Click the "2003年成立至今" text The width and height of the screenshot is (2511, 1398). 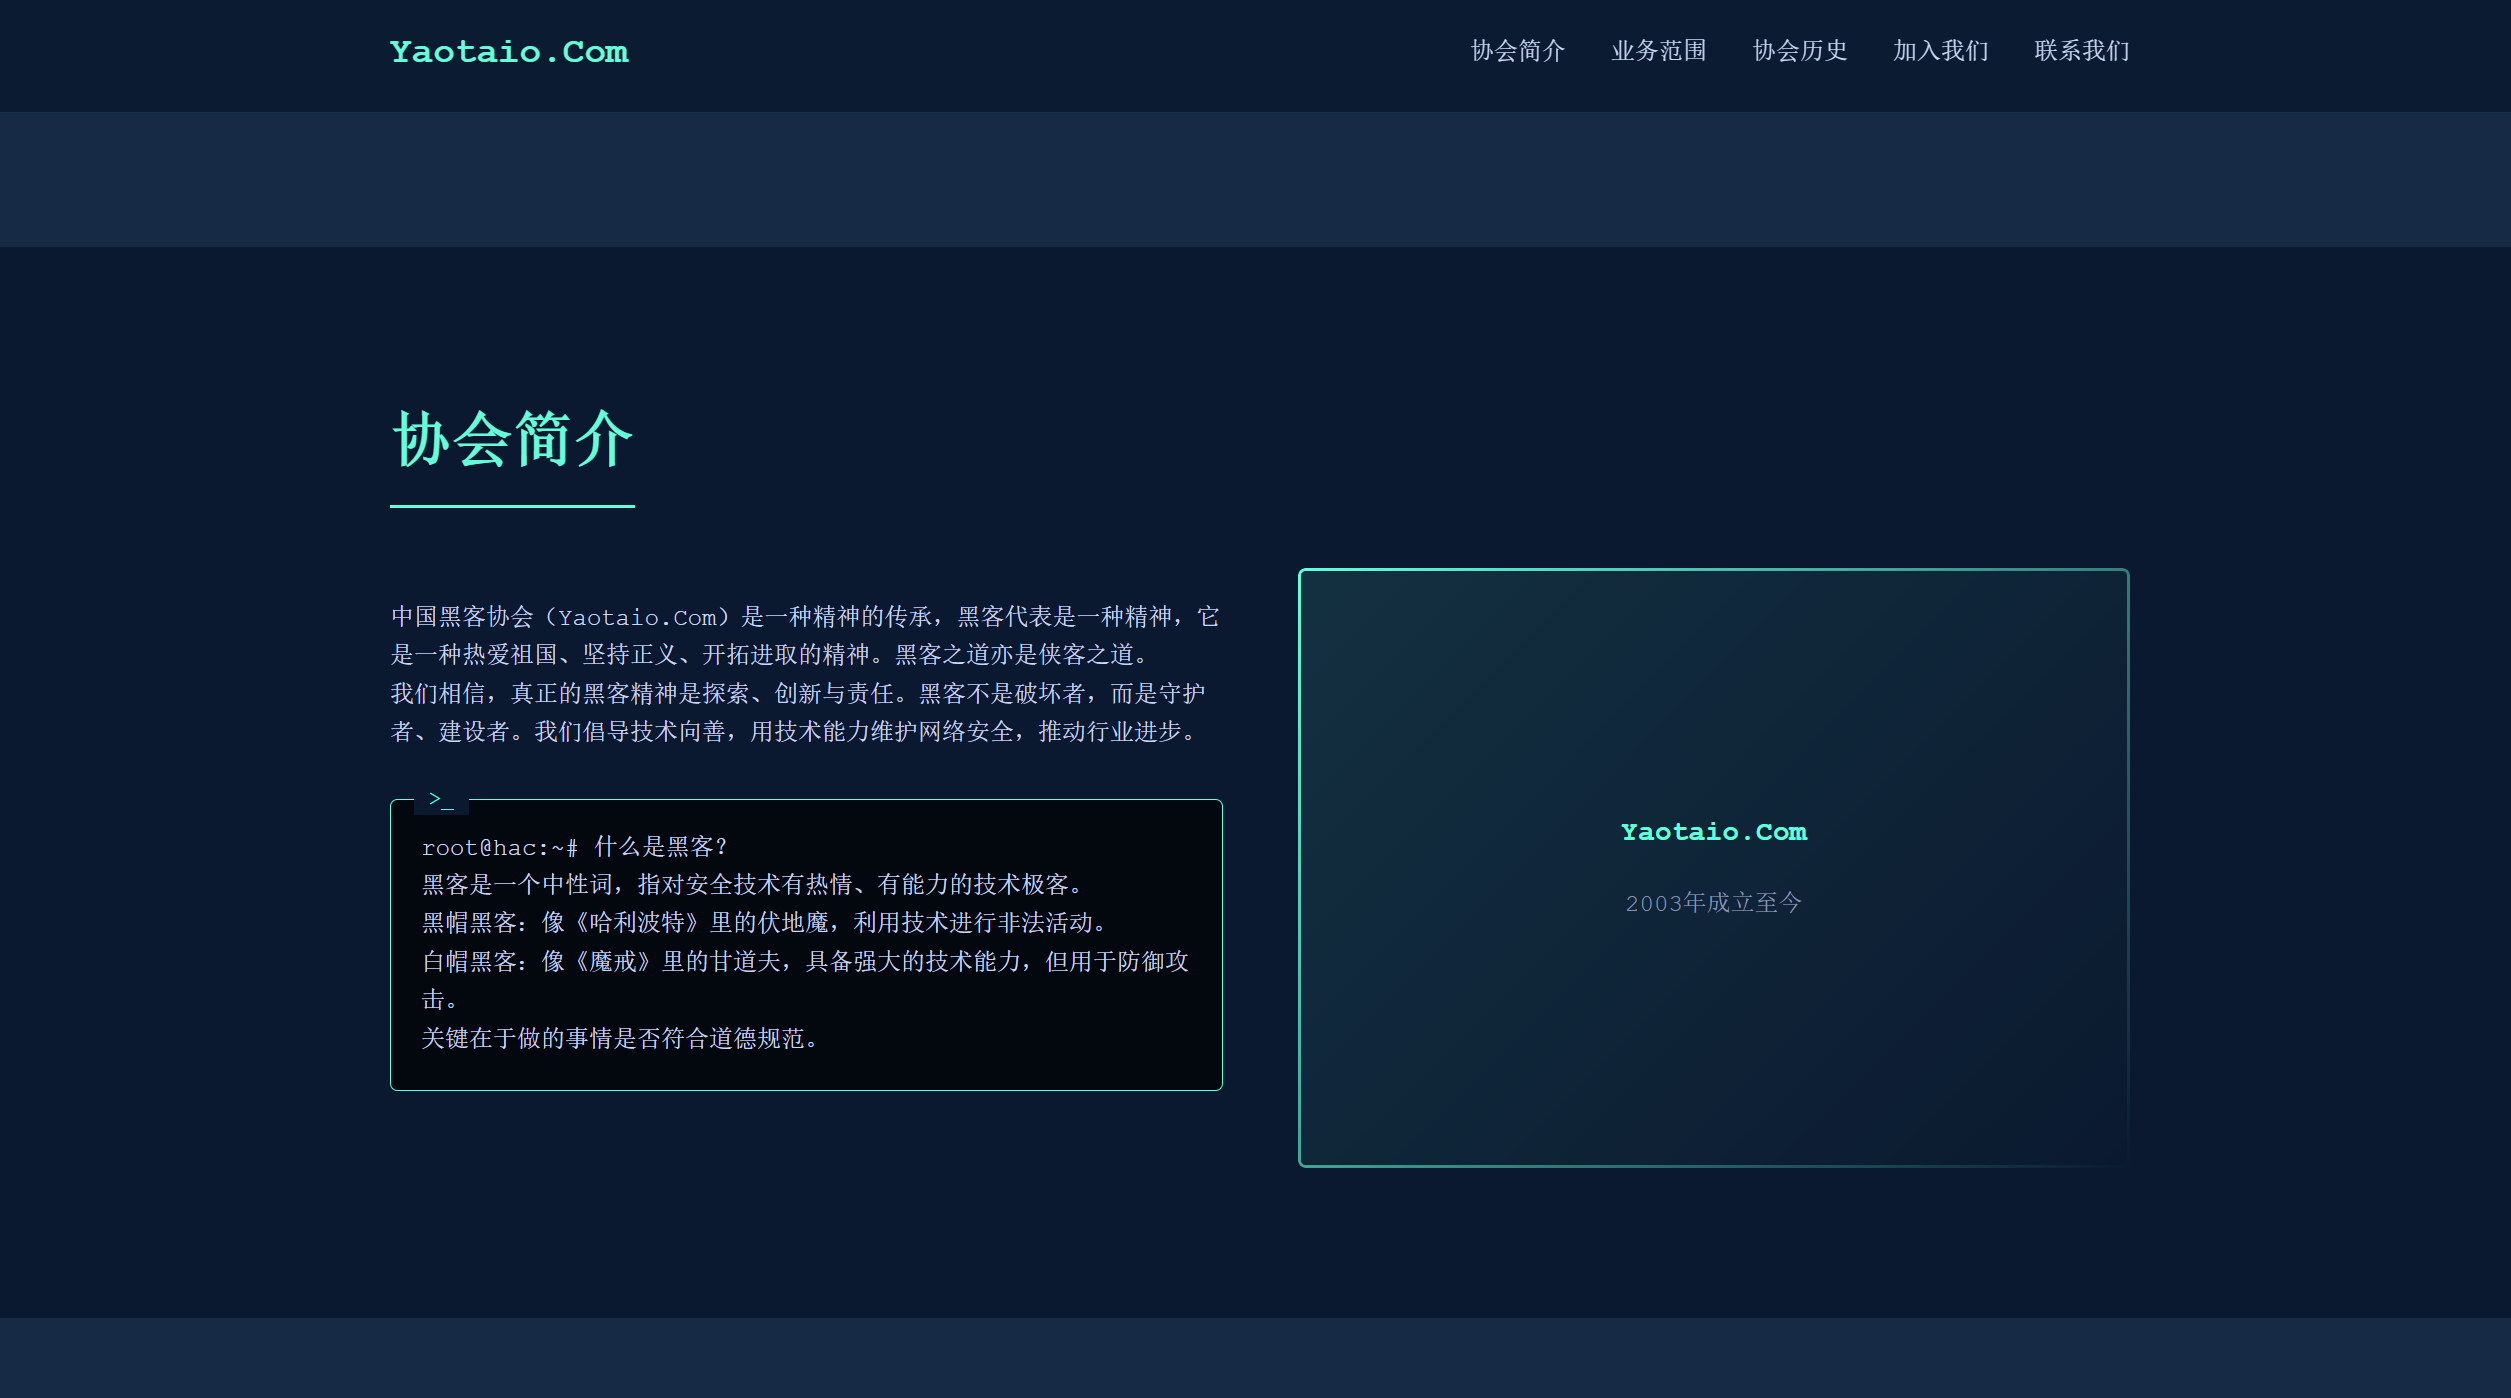click(x=1712, y=901)
